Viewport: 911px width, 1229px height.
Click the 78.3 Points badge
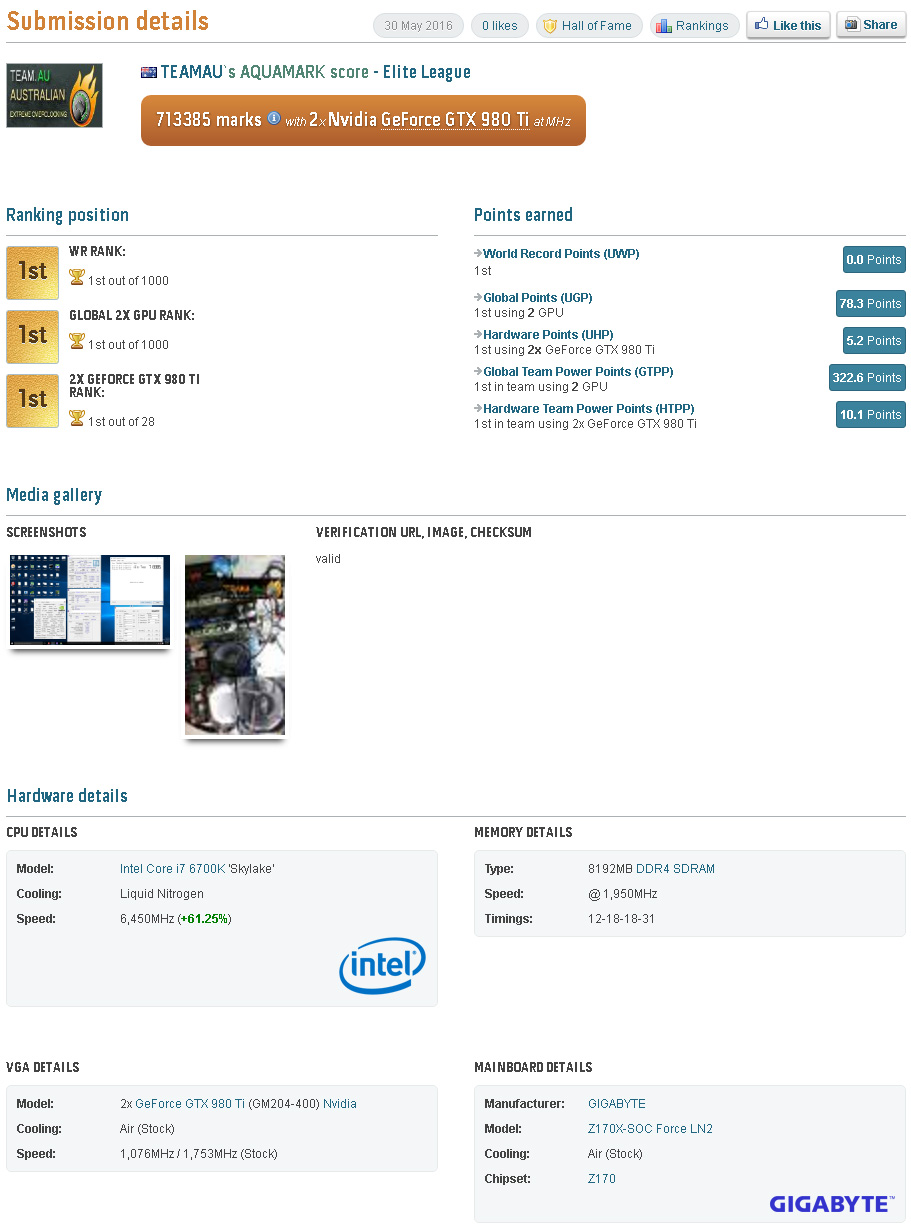[x=871, y=304]
